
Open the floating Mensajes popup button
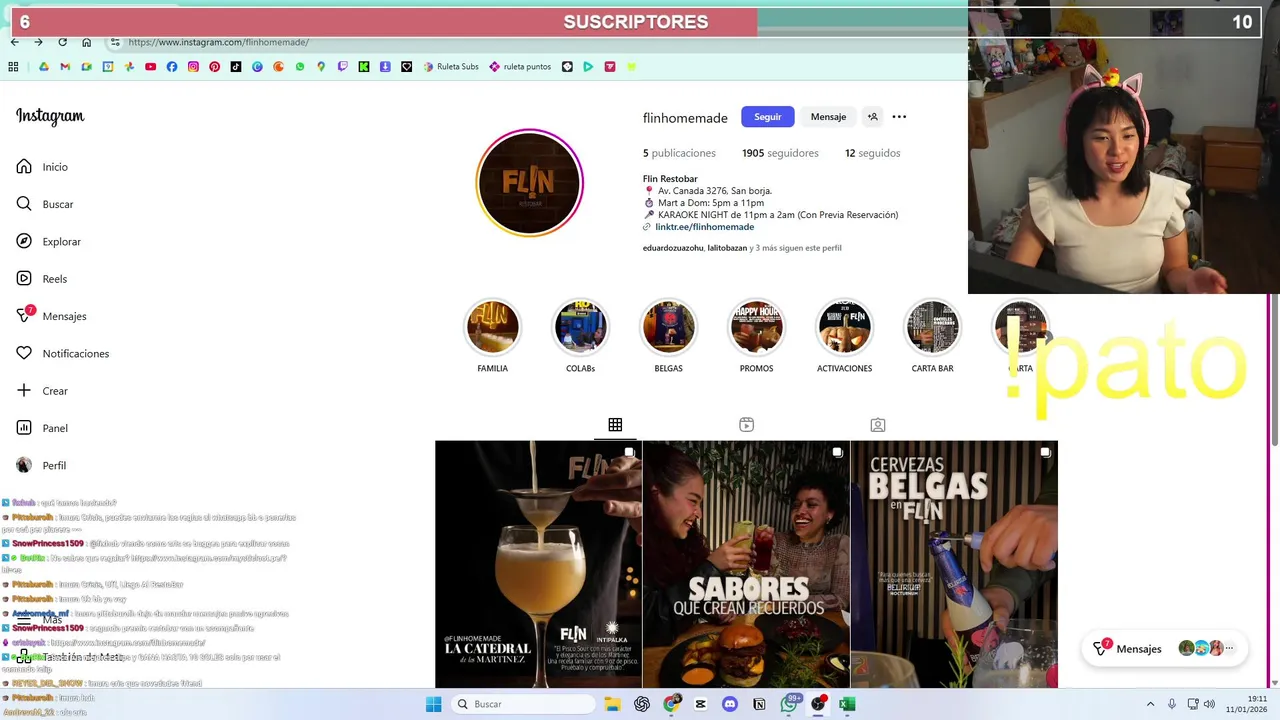point(1164,649)
